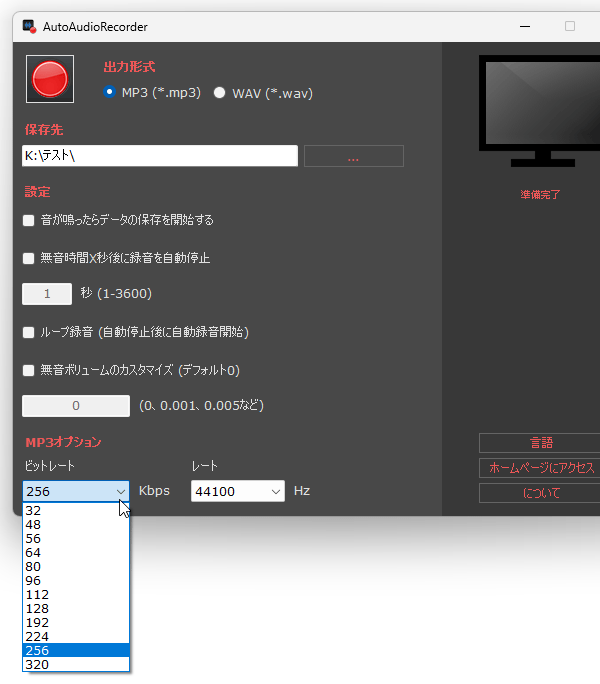Choose 320 in the bitrate list
The height and width of the screenshot is (684, 600).
(x=76, y=664)
